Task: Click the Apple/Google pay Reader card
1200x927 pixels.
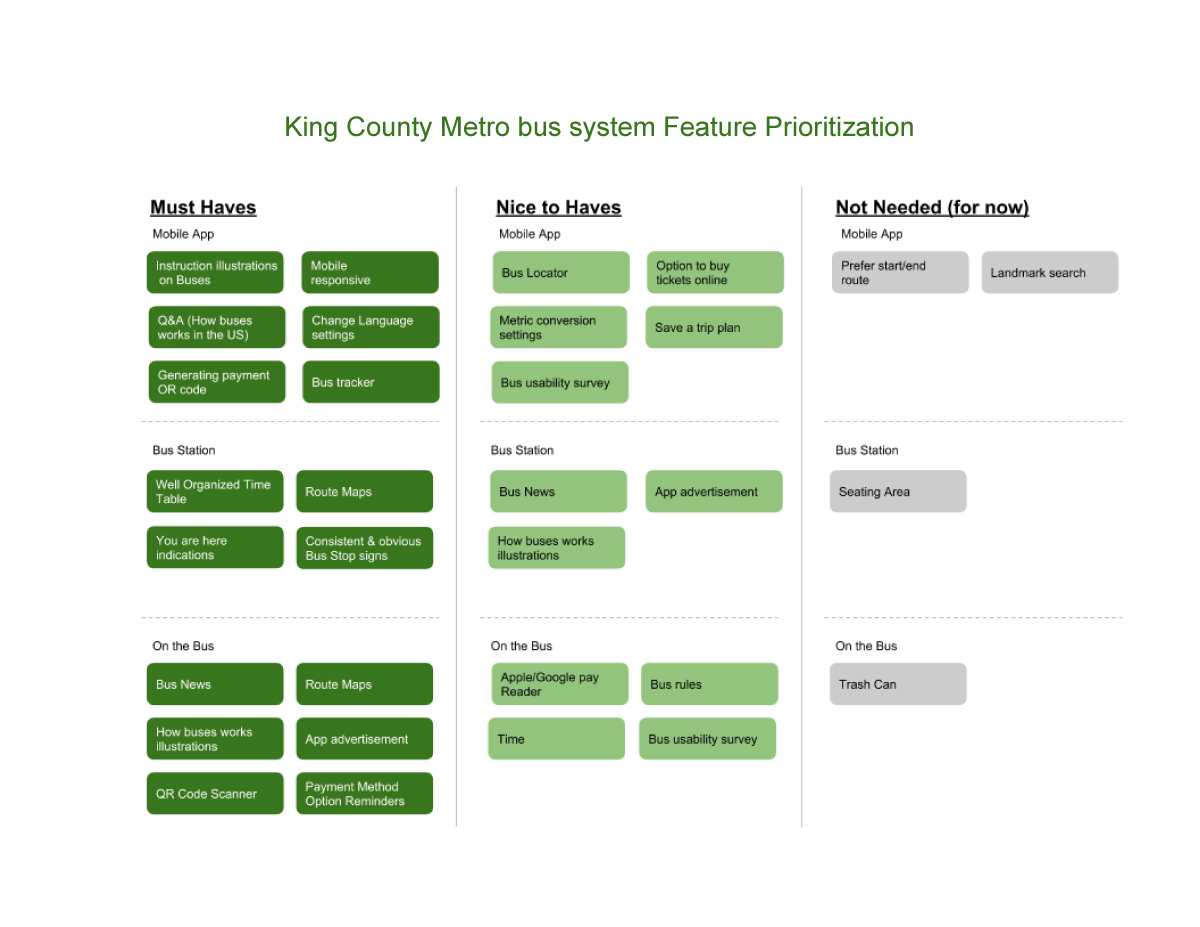Action: point(560,684)
